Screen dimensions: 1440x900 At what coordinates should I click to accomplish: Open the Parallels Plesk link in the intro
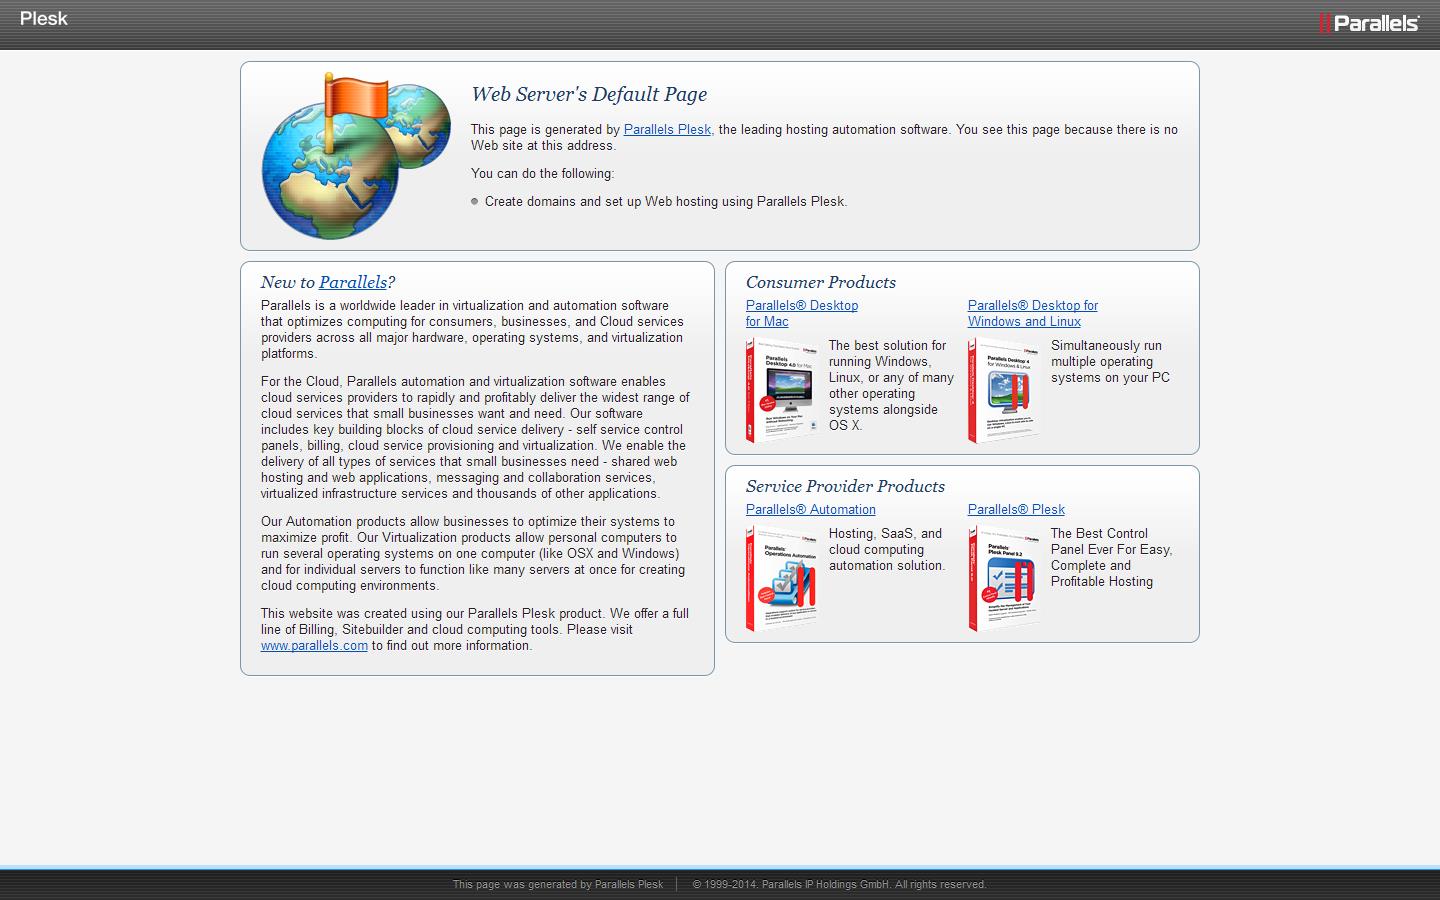click(x=667, y=129)
